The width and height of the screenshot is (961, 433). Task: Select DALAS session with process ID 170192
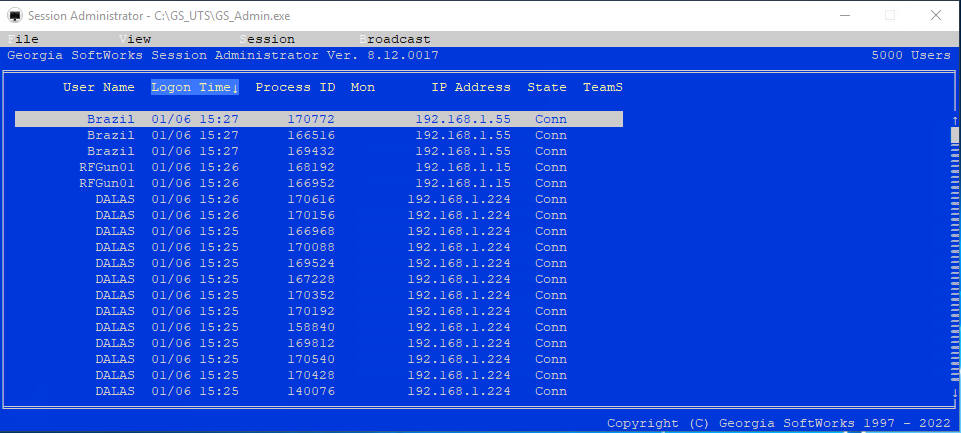(x=319, y=311)
